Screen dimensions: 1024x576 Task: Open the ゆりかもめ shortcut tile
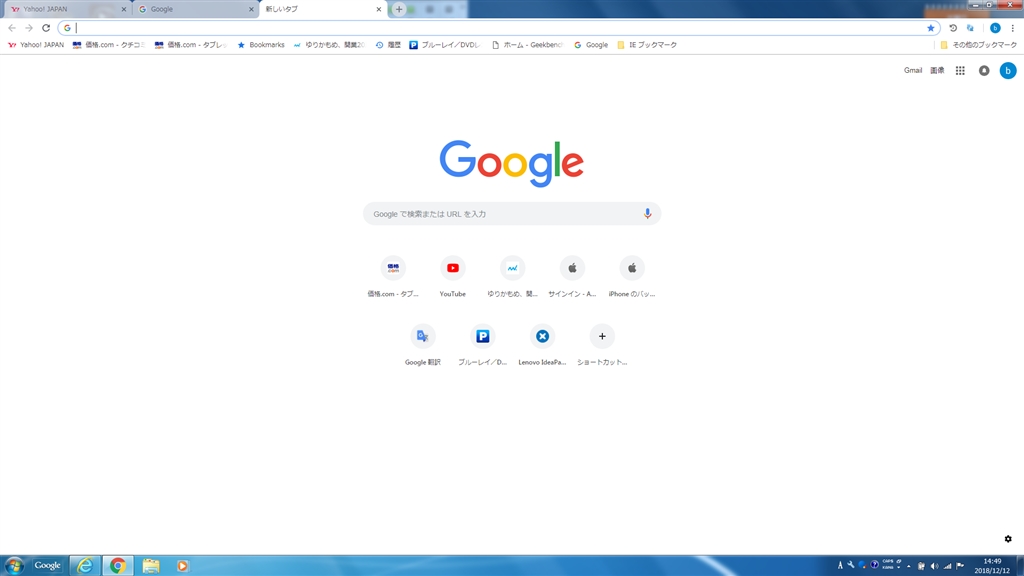(x=513, y=276)
